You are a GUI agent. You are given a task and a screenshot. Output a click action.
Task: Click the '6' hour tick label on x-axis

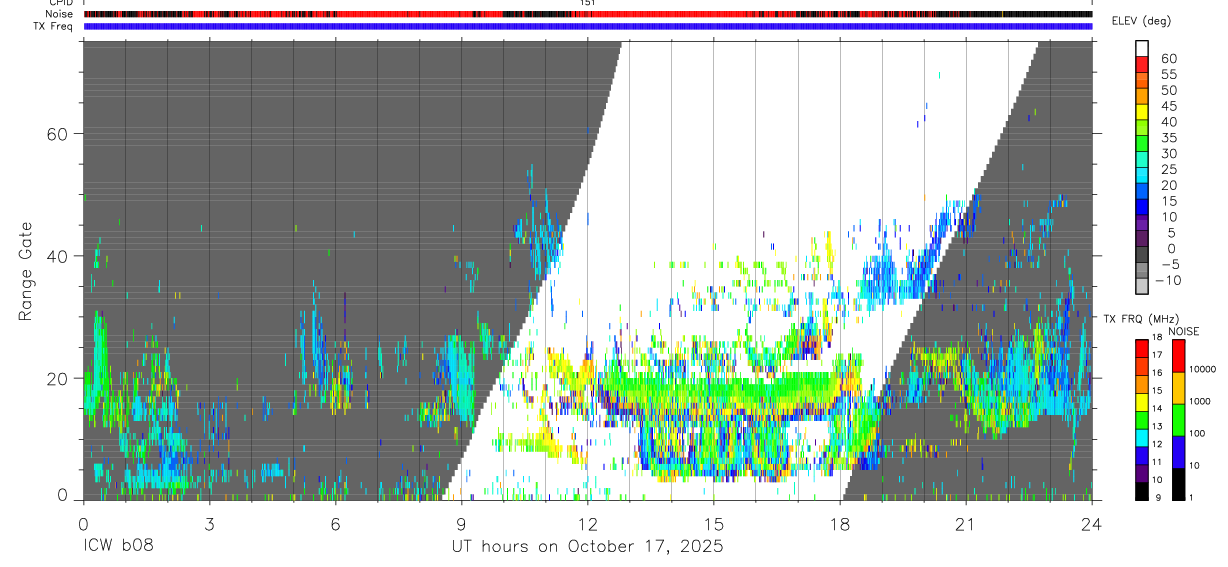tap(335, 524)
